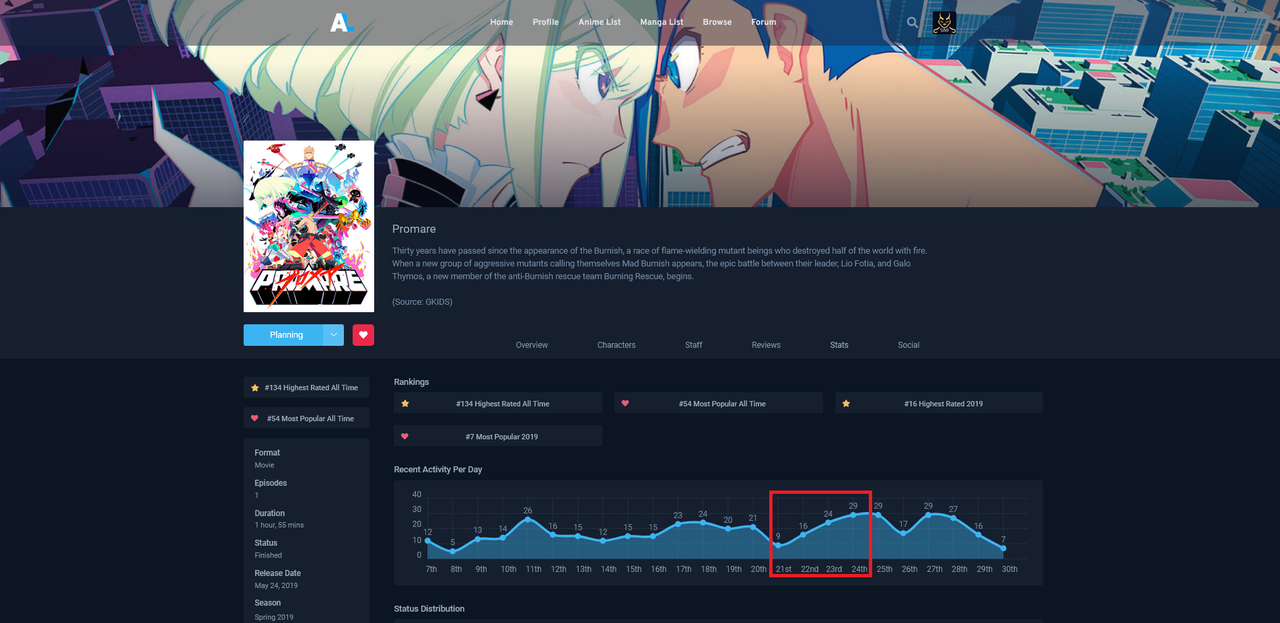Click the Format value Movie
1280x623 pixels.
pos(264,465)
